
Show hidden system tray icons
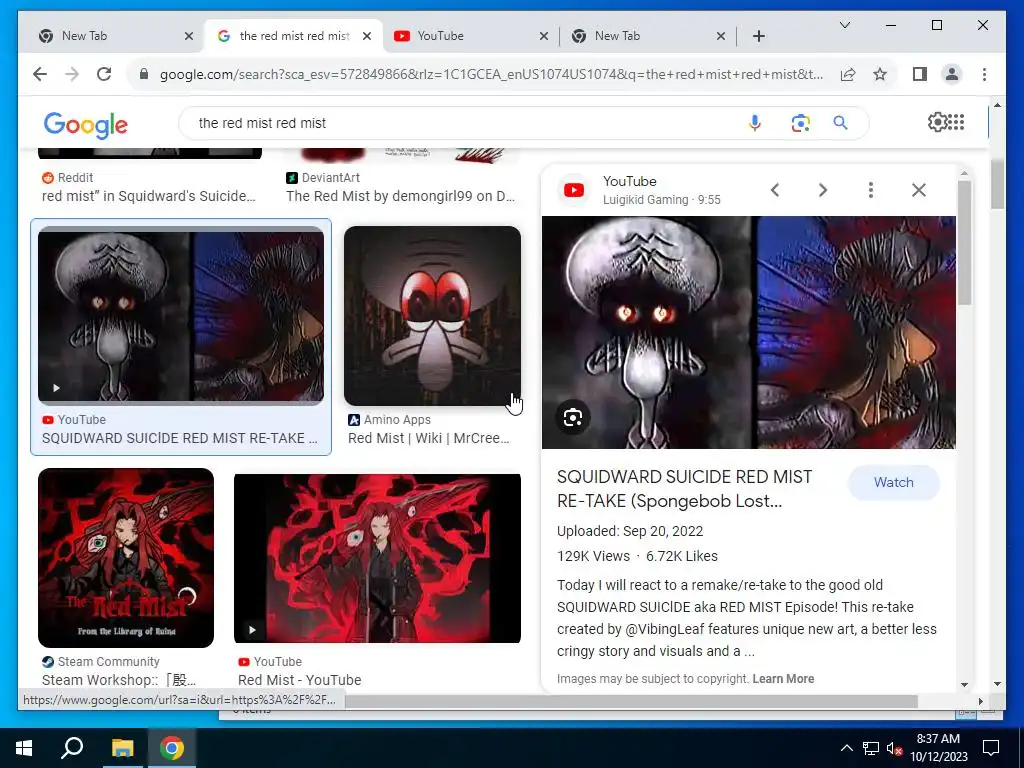point(846,748)
